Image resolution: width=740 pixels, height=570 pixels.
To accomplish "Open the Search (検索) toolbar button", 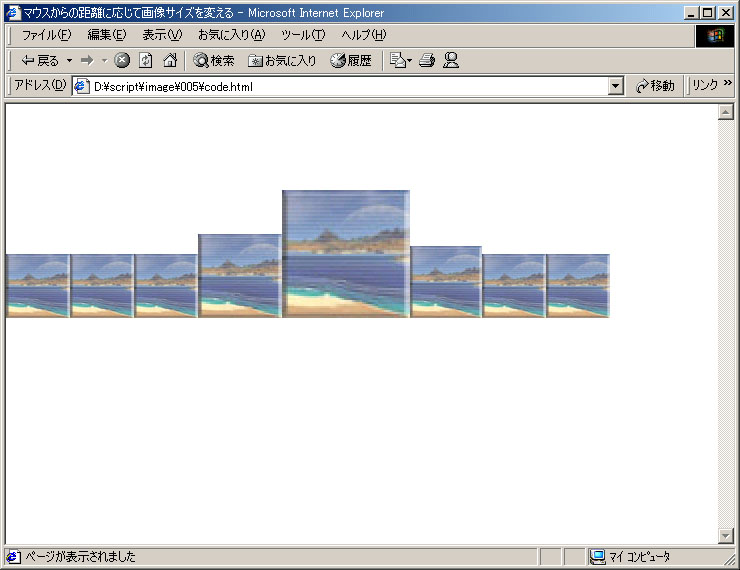I will (x=213, y=60).
